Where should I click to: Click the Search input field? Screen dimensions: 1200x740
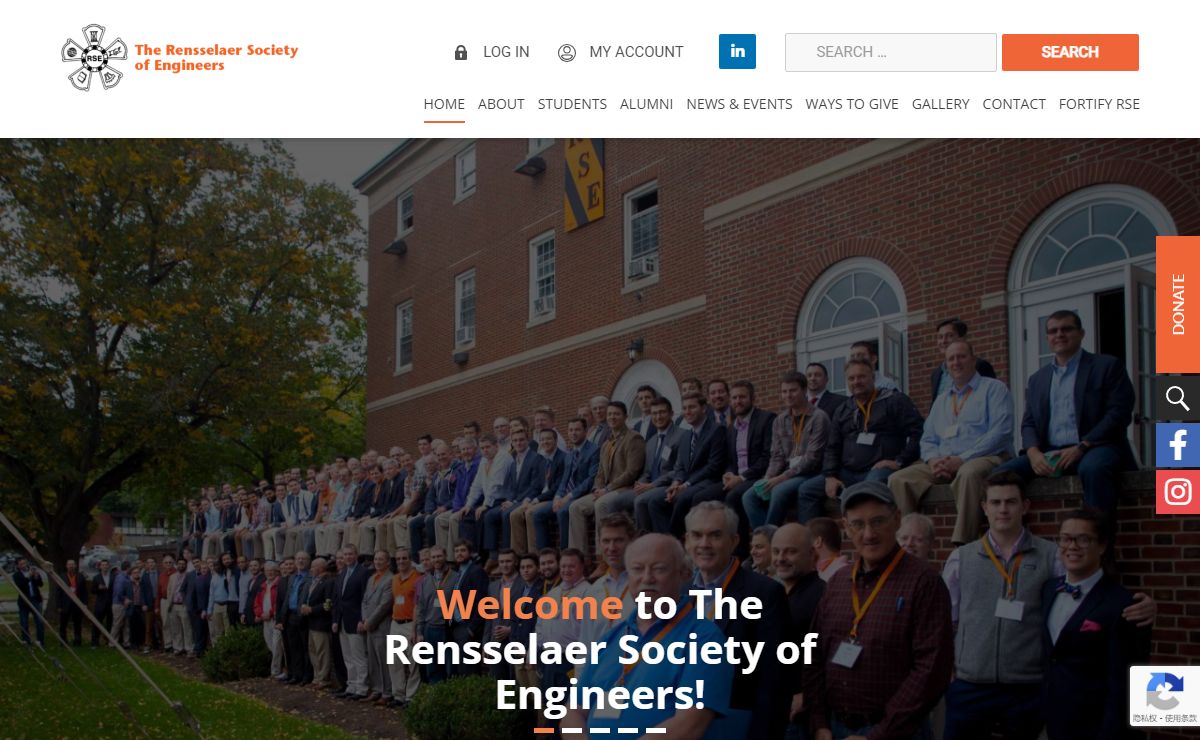click(x=891, y=52)
